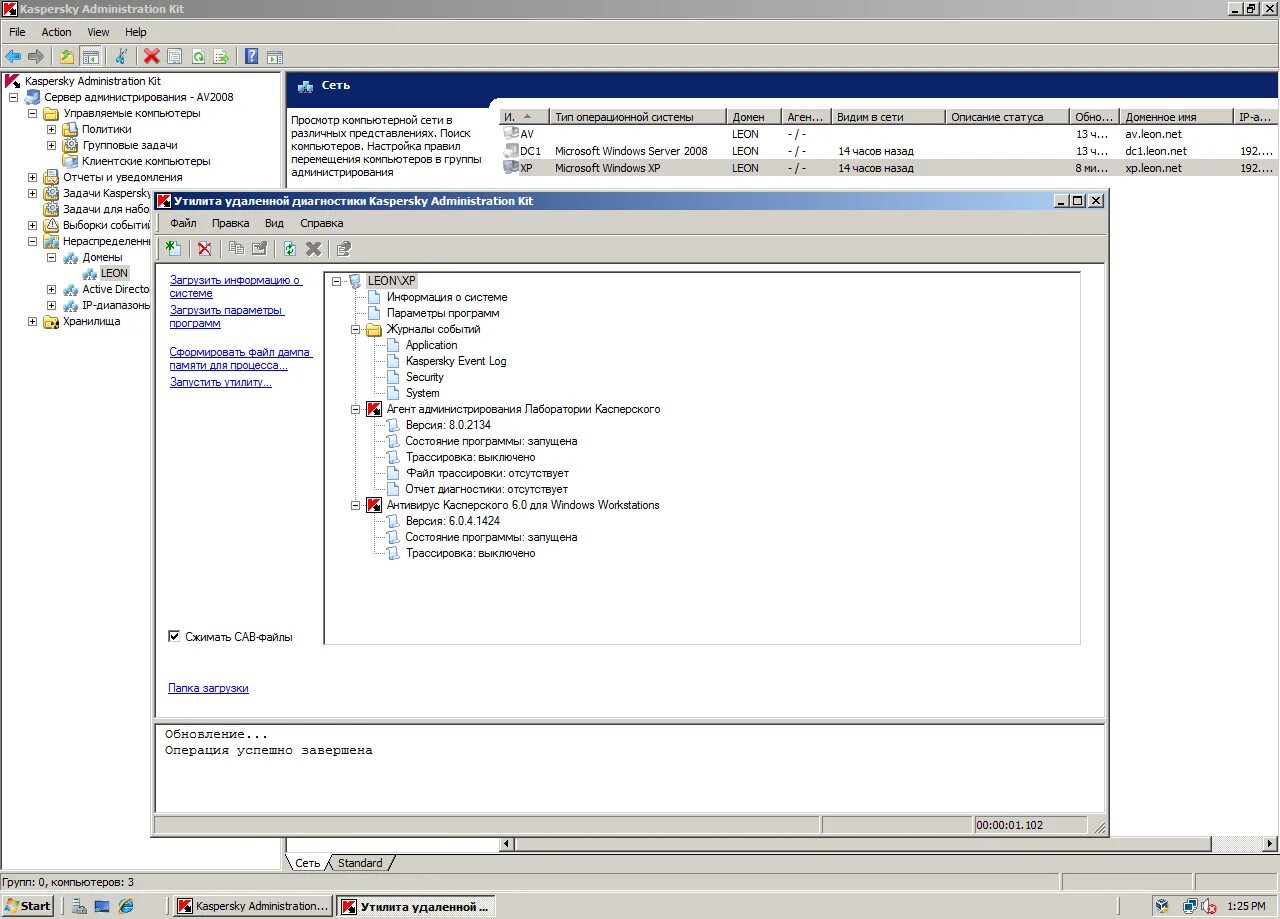Switch to Kaspersky Administration taskbar button
This screenshot has width=1280, height=919.
(x=253, y=906)
